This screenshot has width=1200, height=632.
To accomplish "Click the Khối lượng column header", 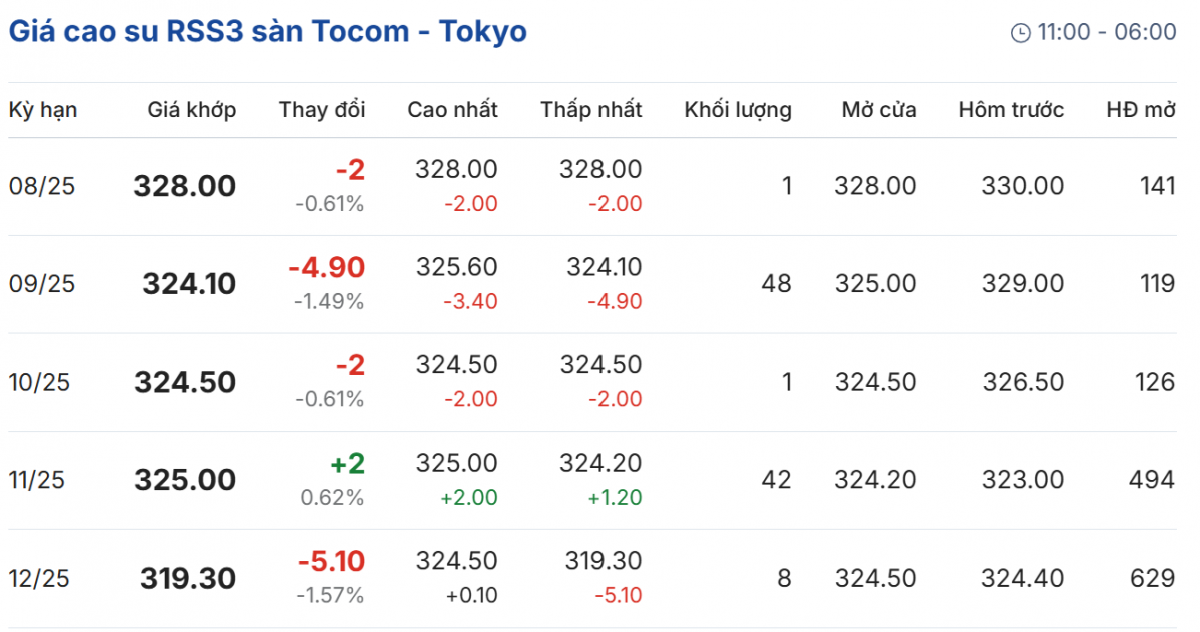I will pyautogui.click(x=738, y=110).
